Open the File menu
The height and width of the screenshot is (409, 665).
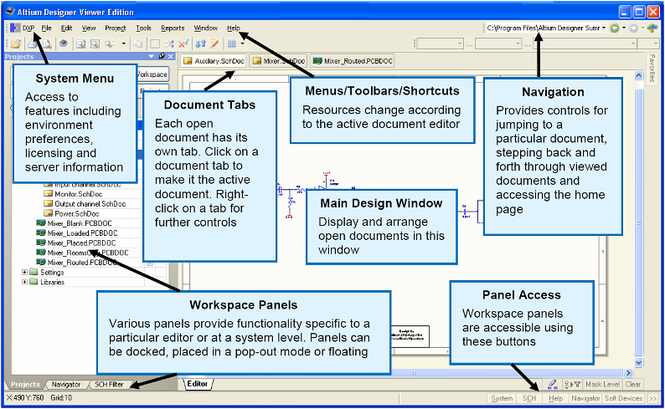(x=46, y=28)
